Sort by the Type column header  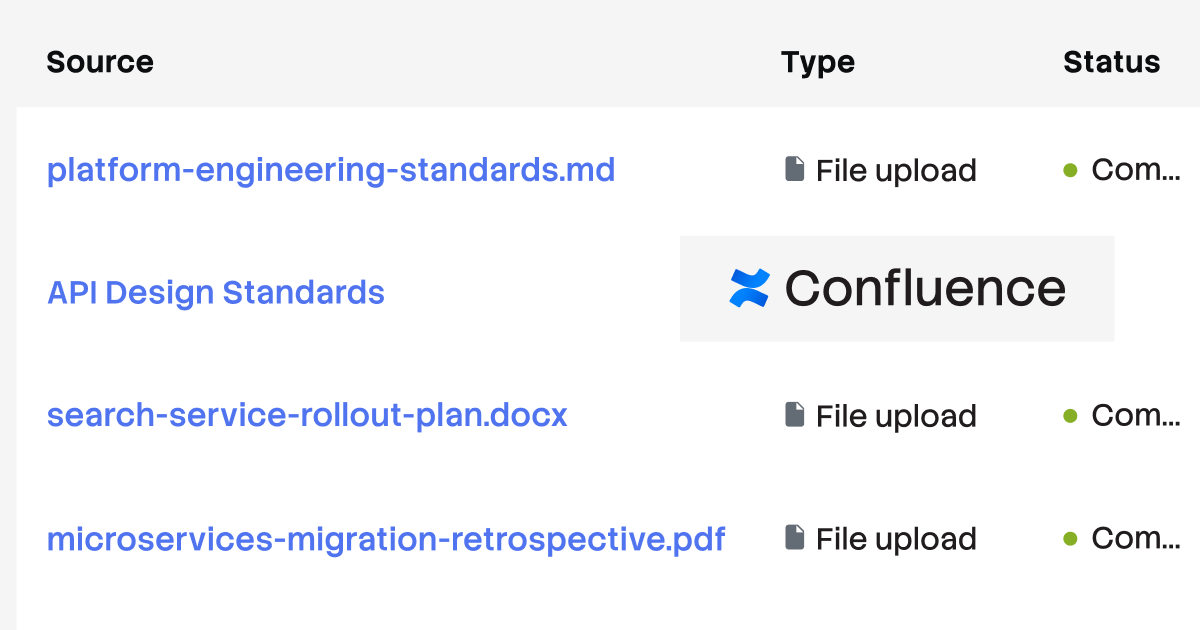(x=818, y=62)
